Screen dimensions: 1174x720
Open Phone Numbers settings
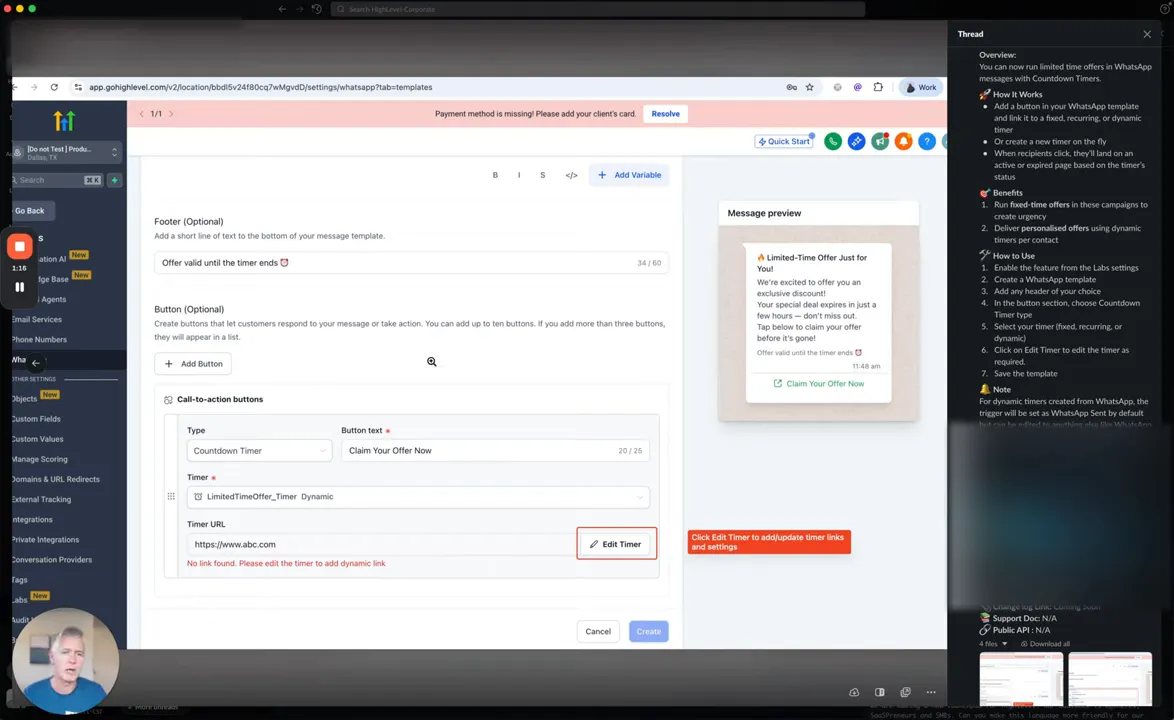pyautogui.click(x=39, y=340)
